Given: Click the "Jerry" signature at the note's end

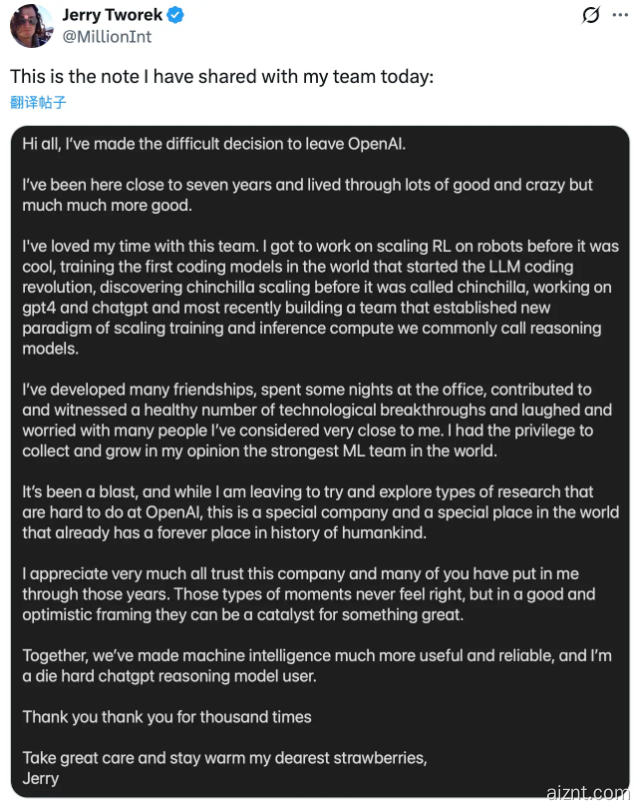Looking at the screenshot, I should click(x=41, y=777).
